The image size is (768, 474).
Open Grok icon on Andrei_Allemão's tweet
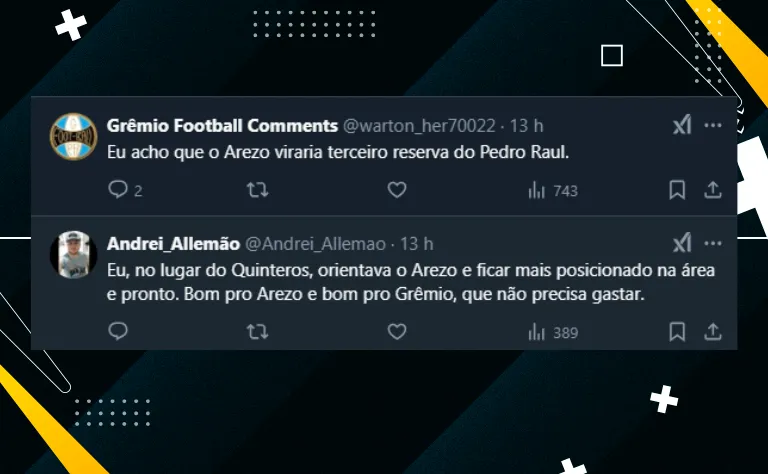click(x=682, y=243)
